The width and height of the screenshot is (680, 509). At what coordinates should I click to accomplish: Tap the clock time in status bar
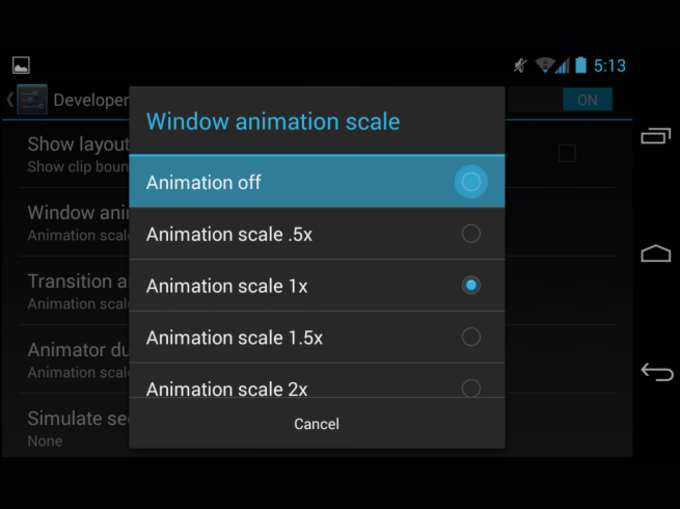click(610, 66)
